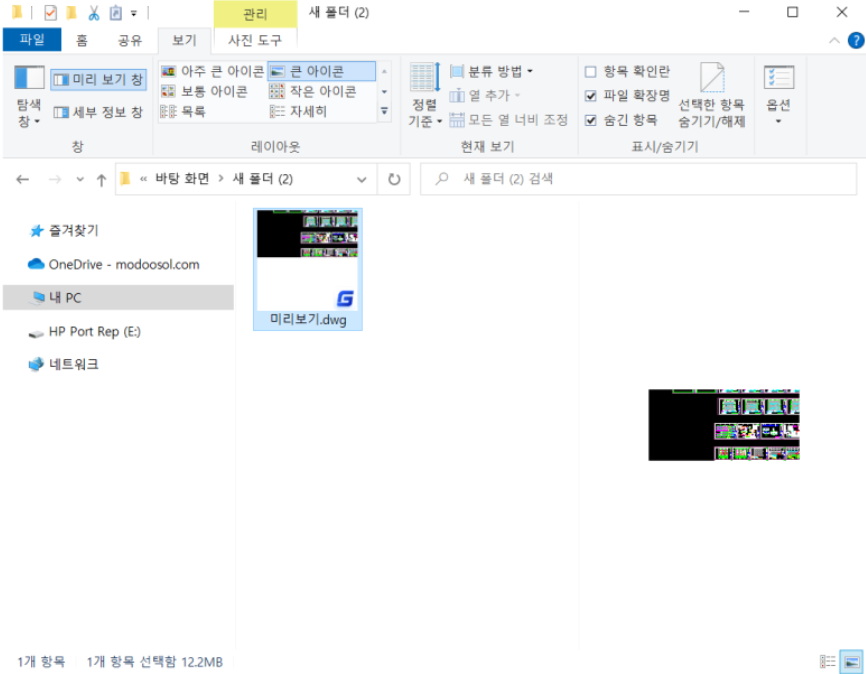Viewport: 866px width, 674px height.
Task: Select large icons (큰 아이콘) layout
Action: coord(321,71)
